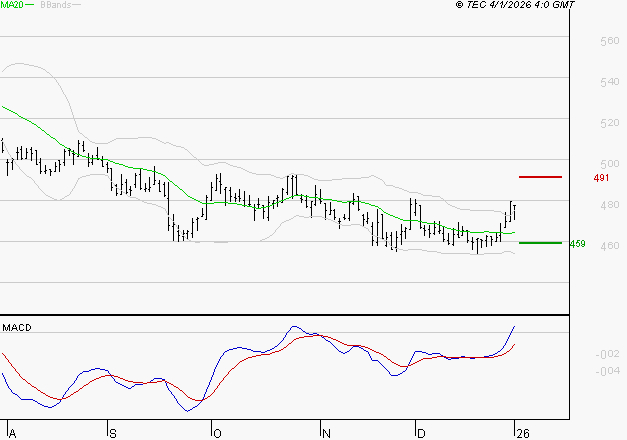Click the 460 price axis label
The height and width of the screenshot is (440, 627).
610,246
